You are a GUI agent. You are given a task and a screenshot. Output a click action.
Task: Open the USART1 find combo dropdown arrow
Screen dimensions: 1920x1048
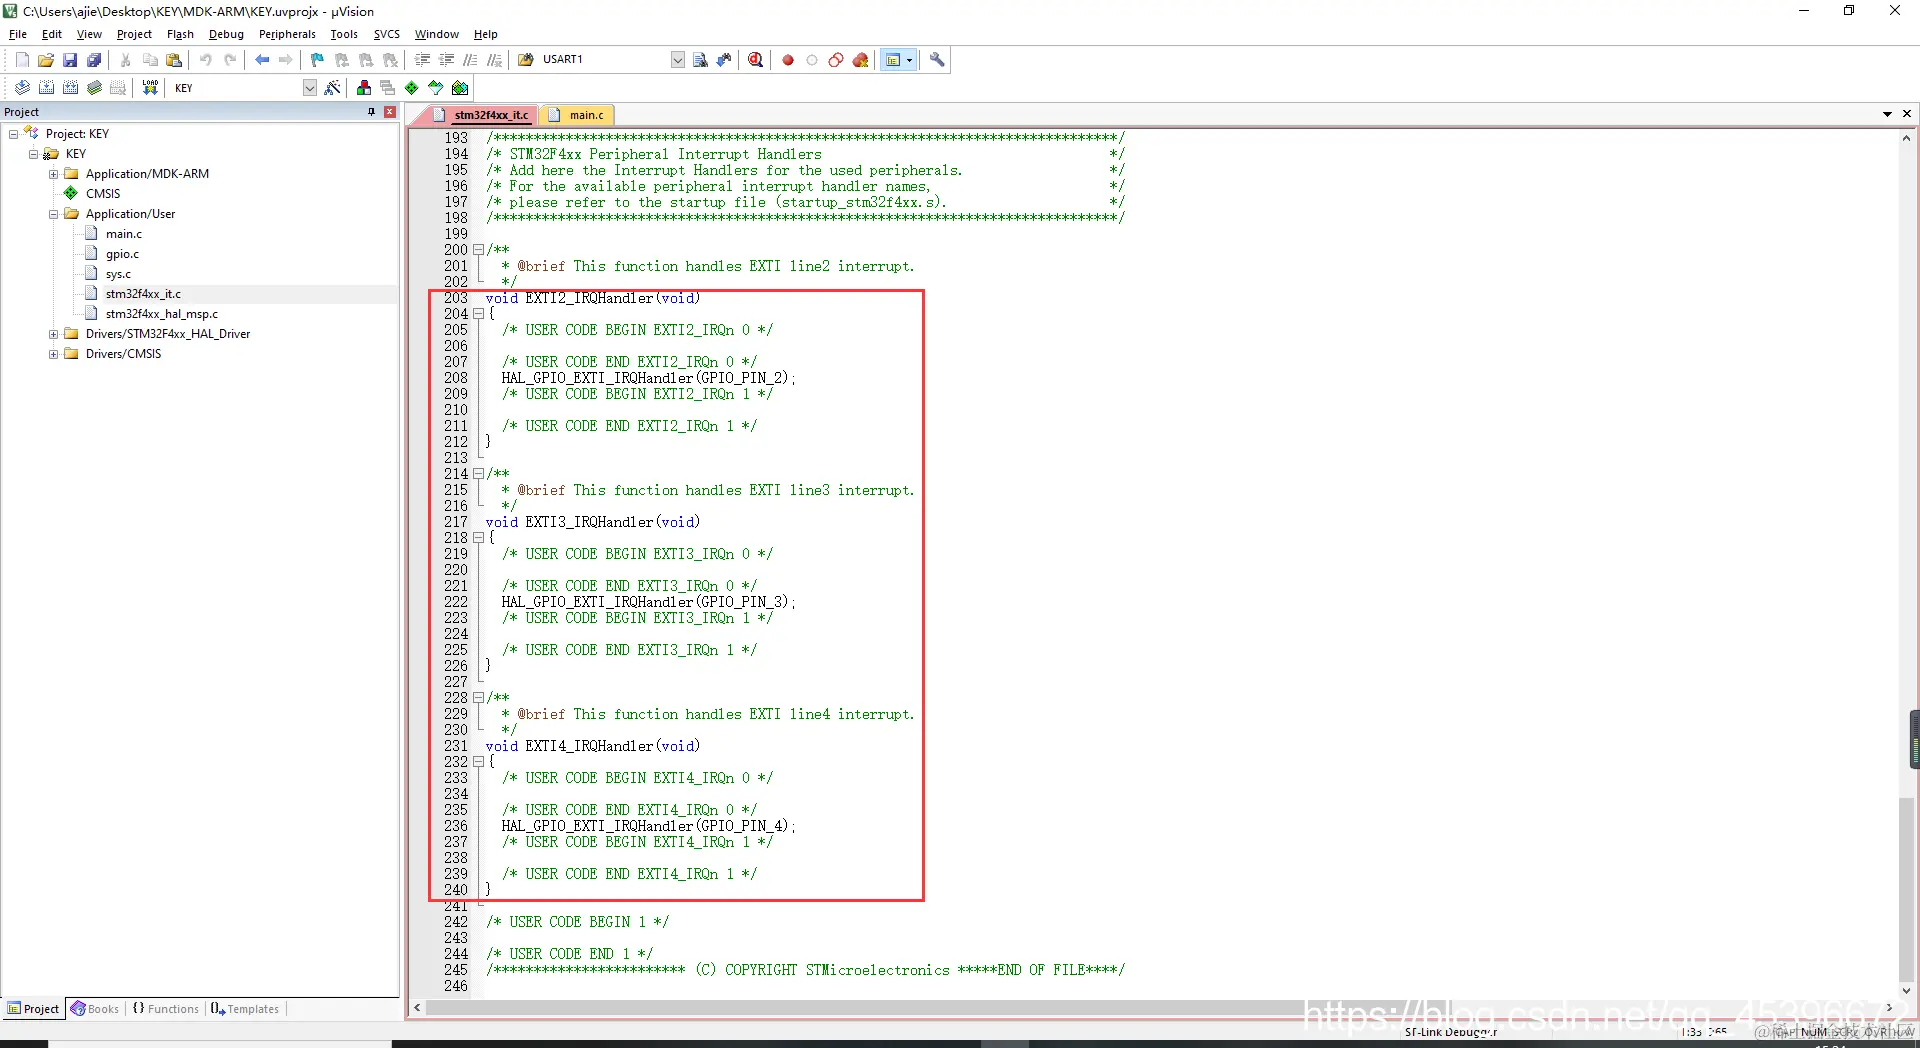(677, 60)
